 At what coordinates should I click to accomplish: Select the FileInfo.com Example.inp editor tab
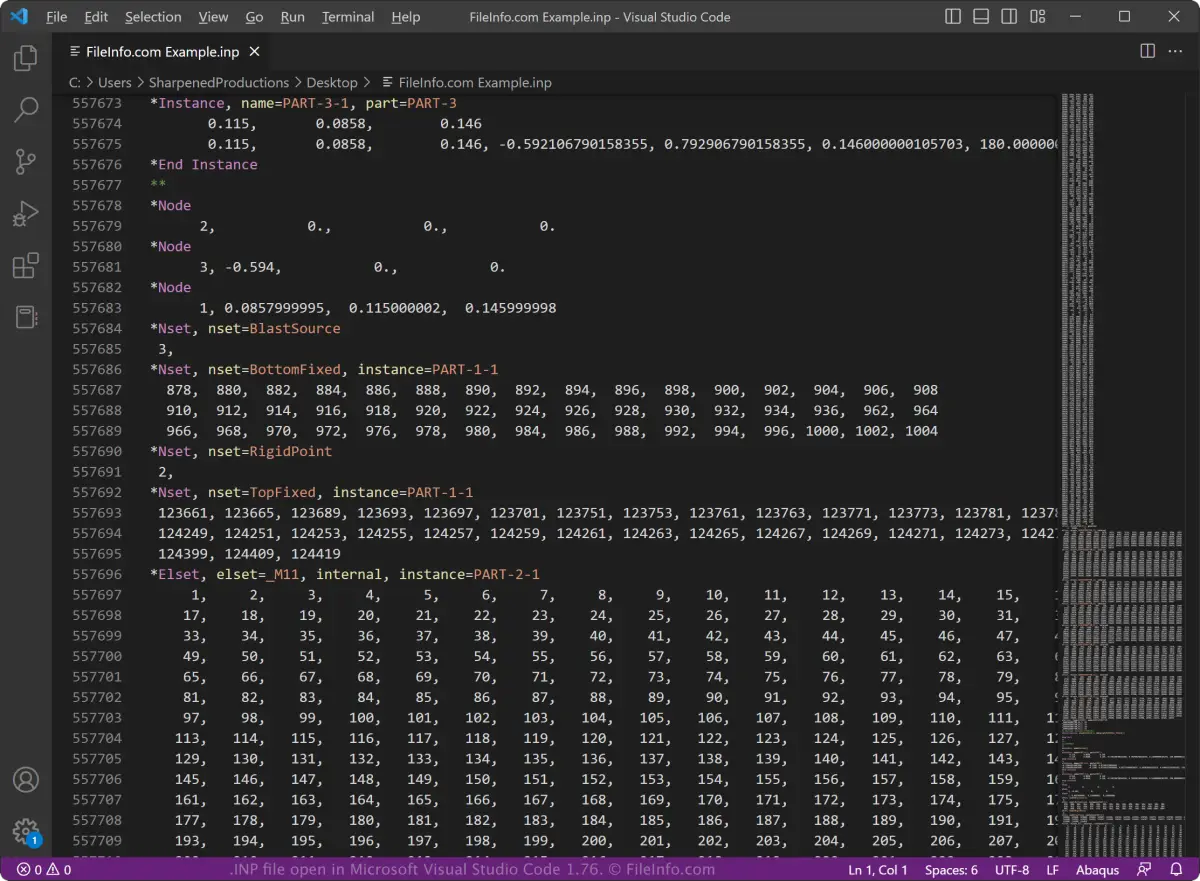(x=163, y=51)
